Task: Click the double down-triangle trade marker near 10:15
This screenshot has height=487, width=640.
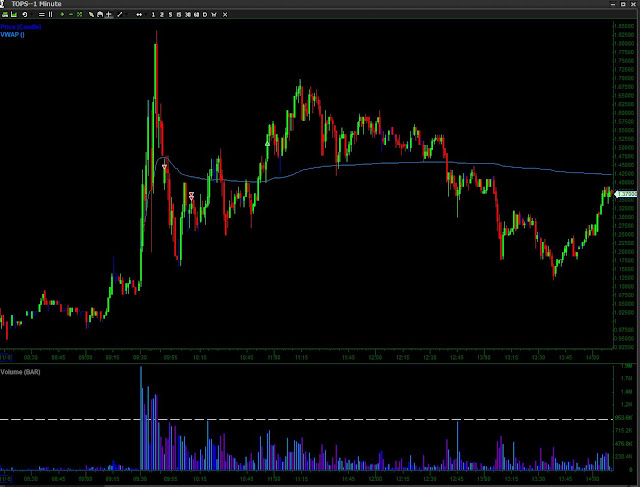Action: pos(191,196)
